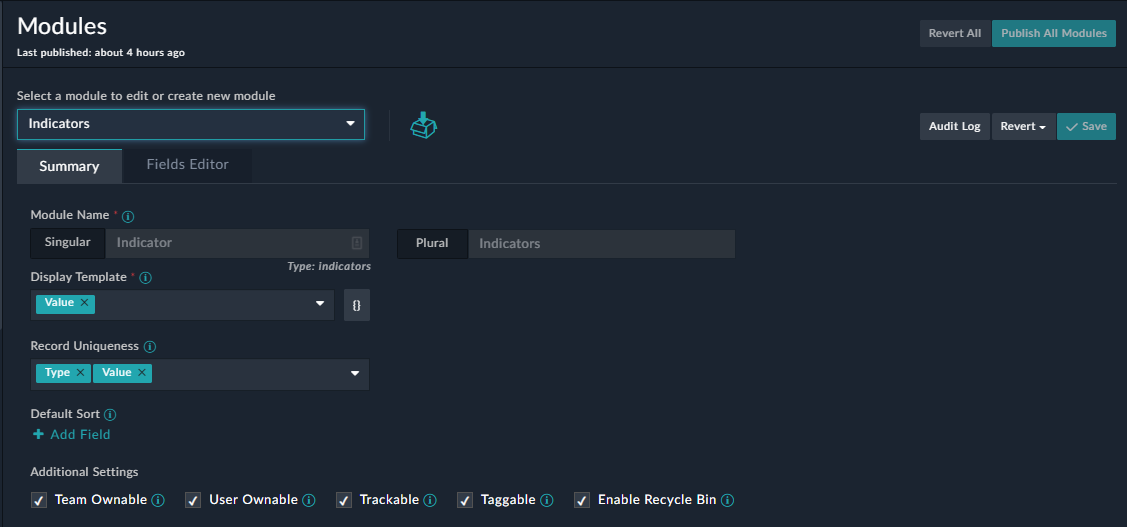Click the 'Type: indicators' text
This screenshot has width=1127, height=527.
[329, 266]
